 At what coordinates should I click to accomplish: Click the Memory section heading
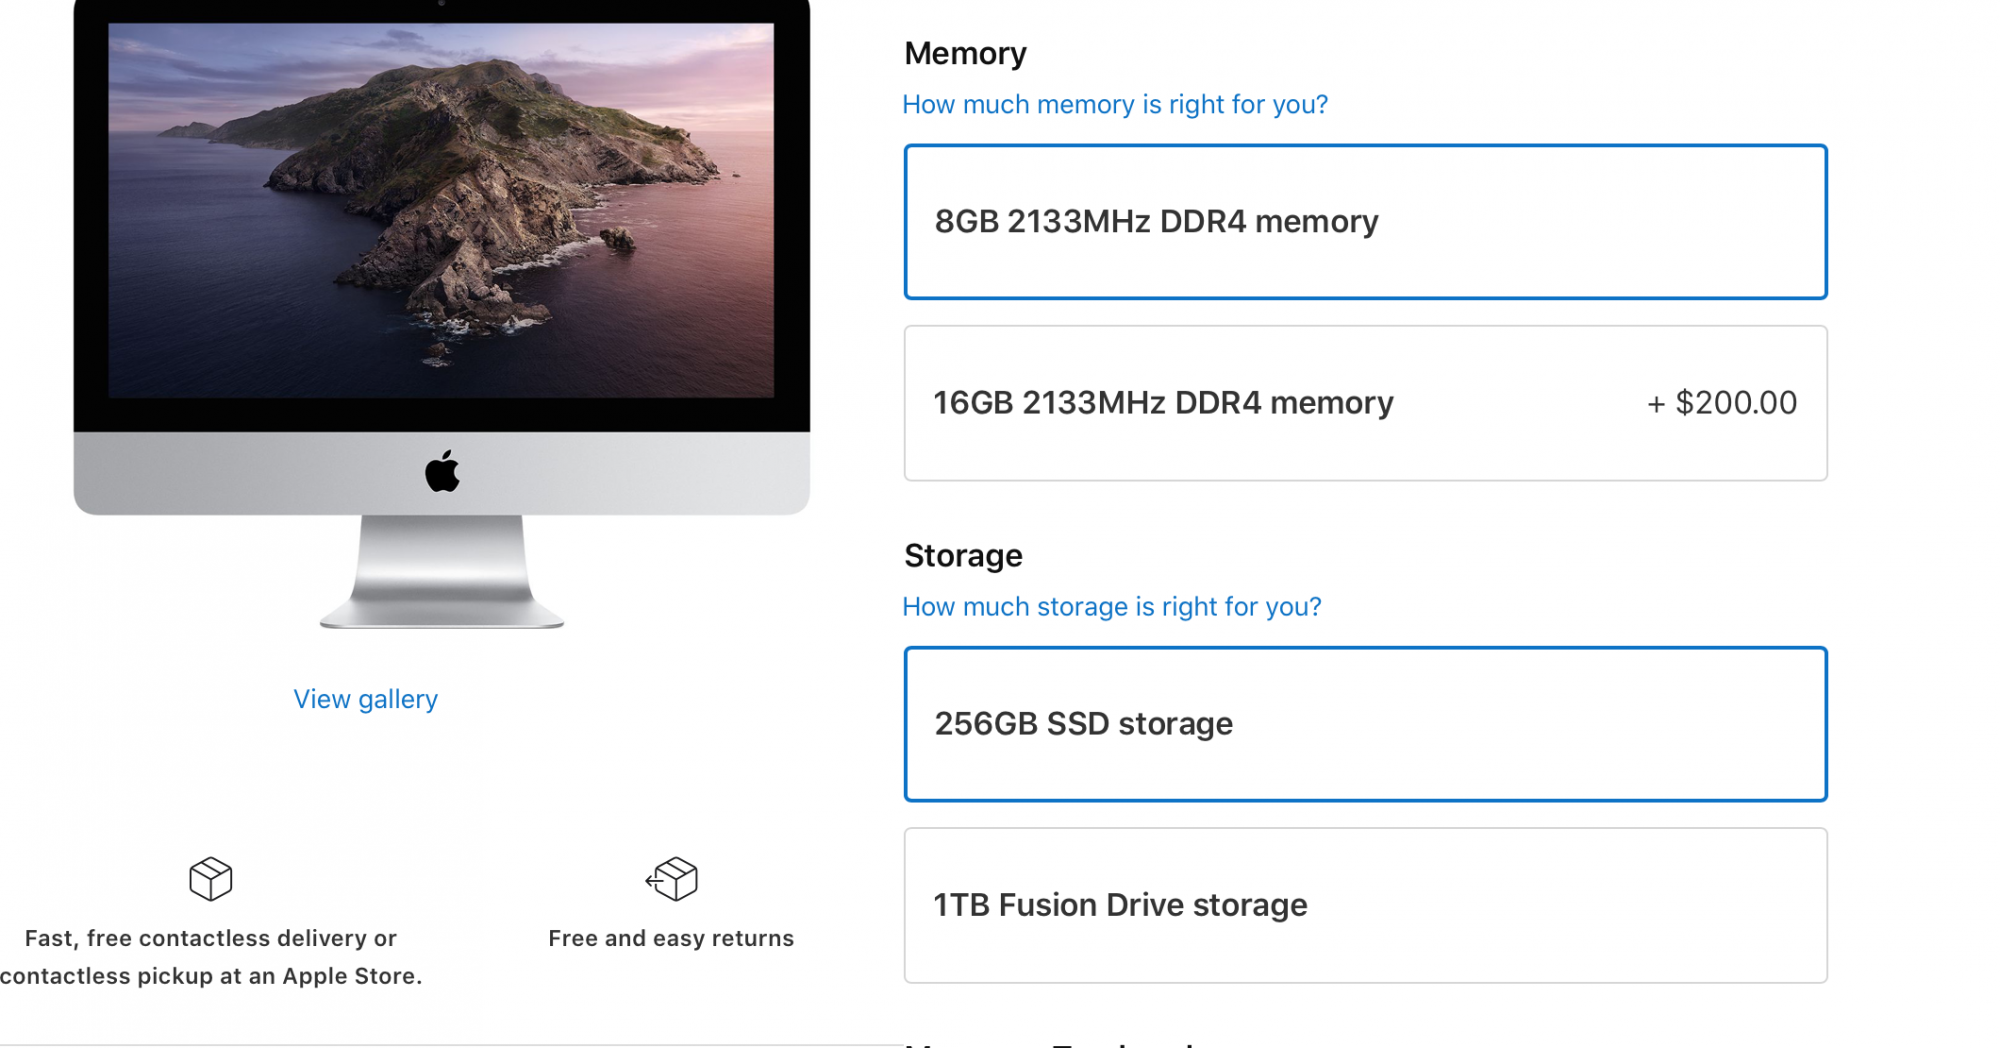(x=965, y=53)
